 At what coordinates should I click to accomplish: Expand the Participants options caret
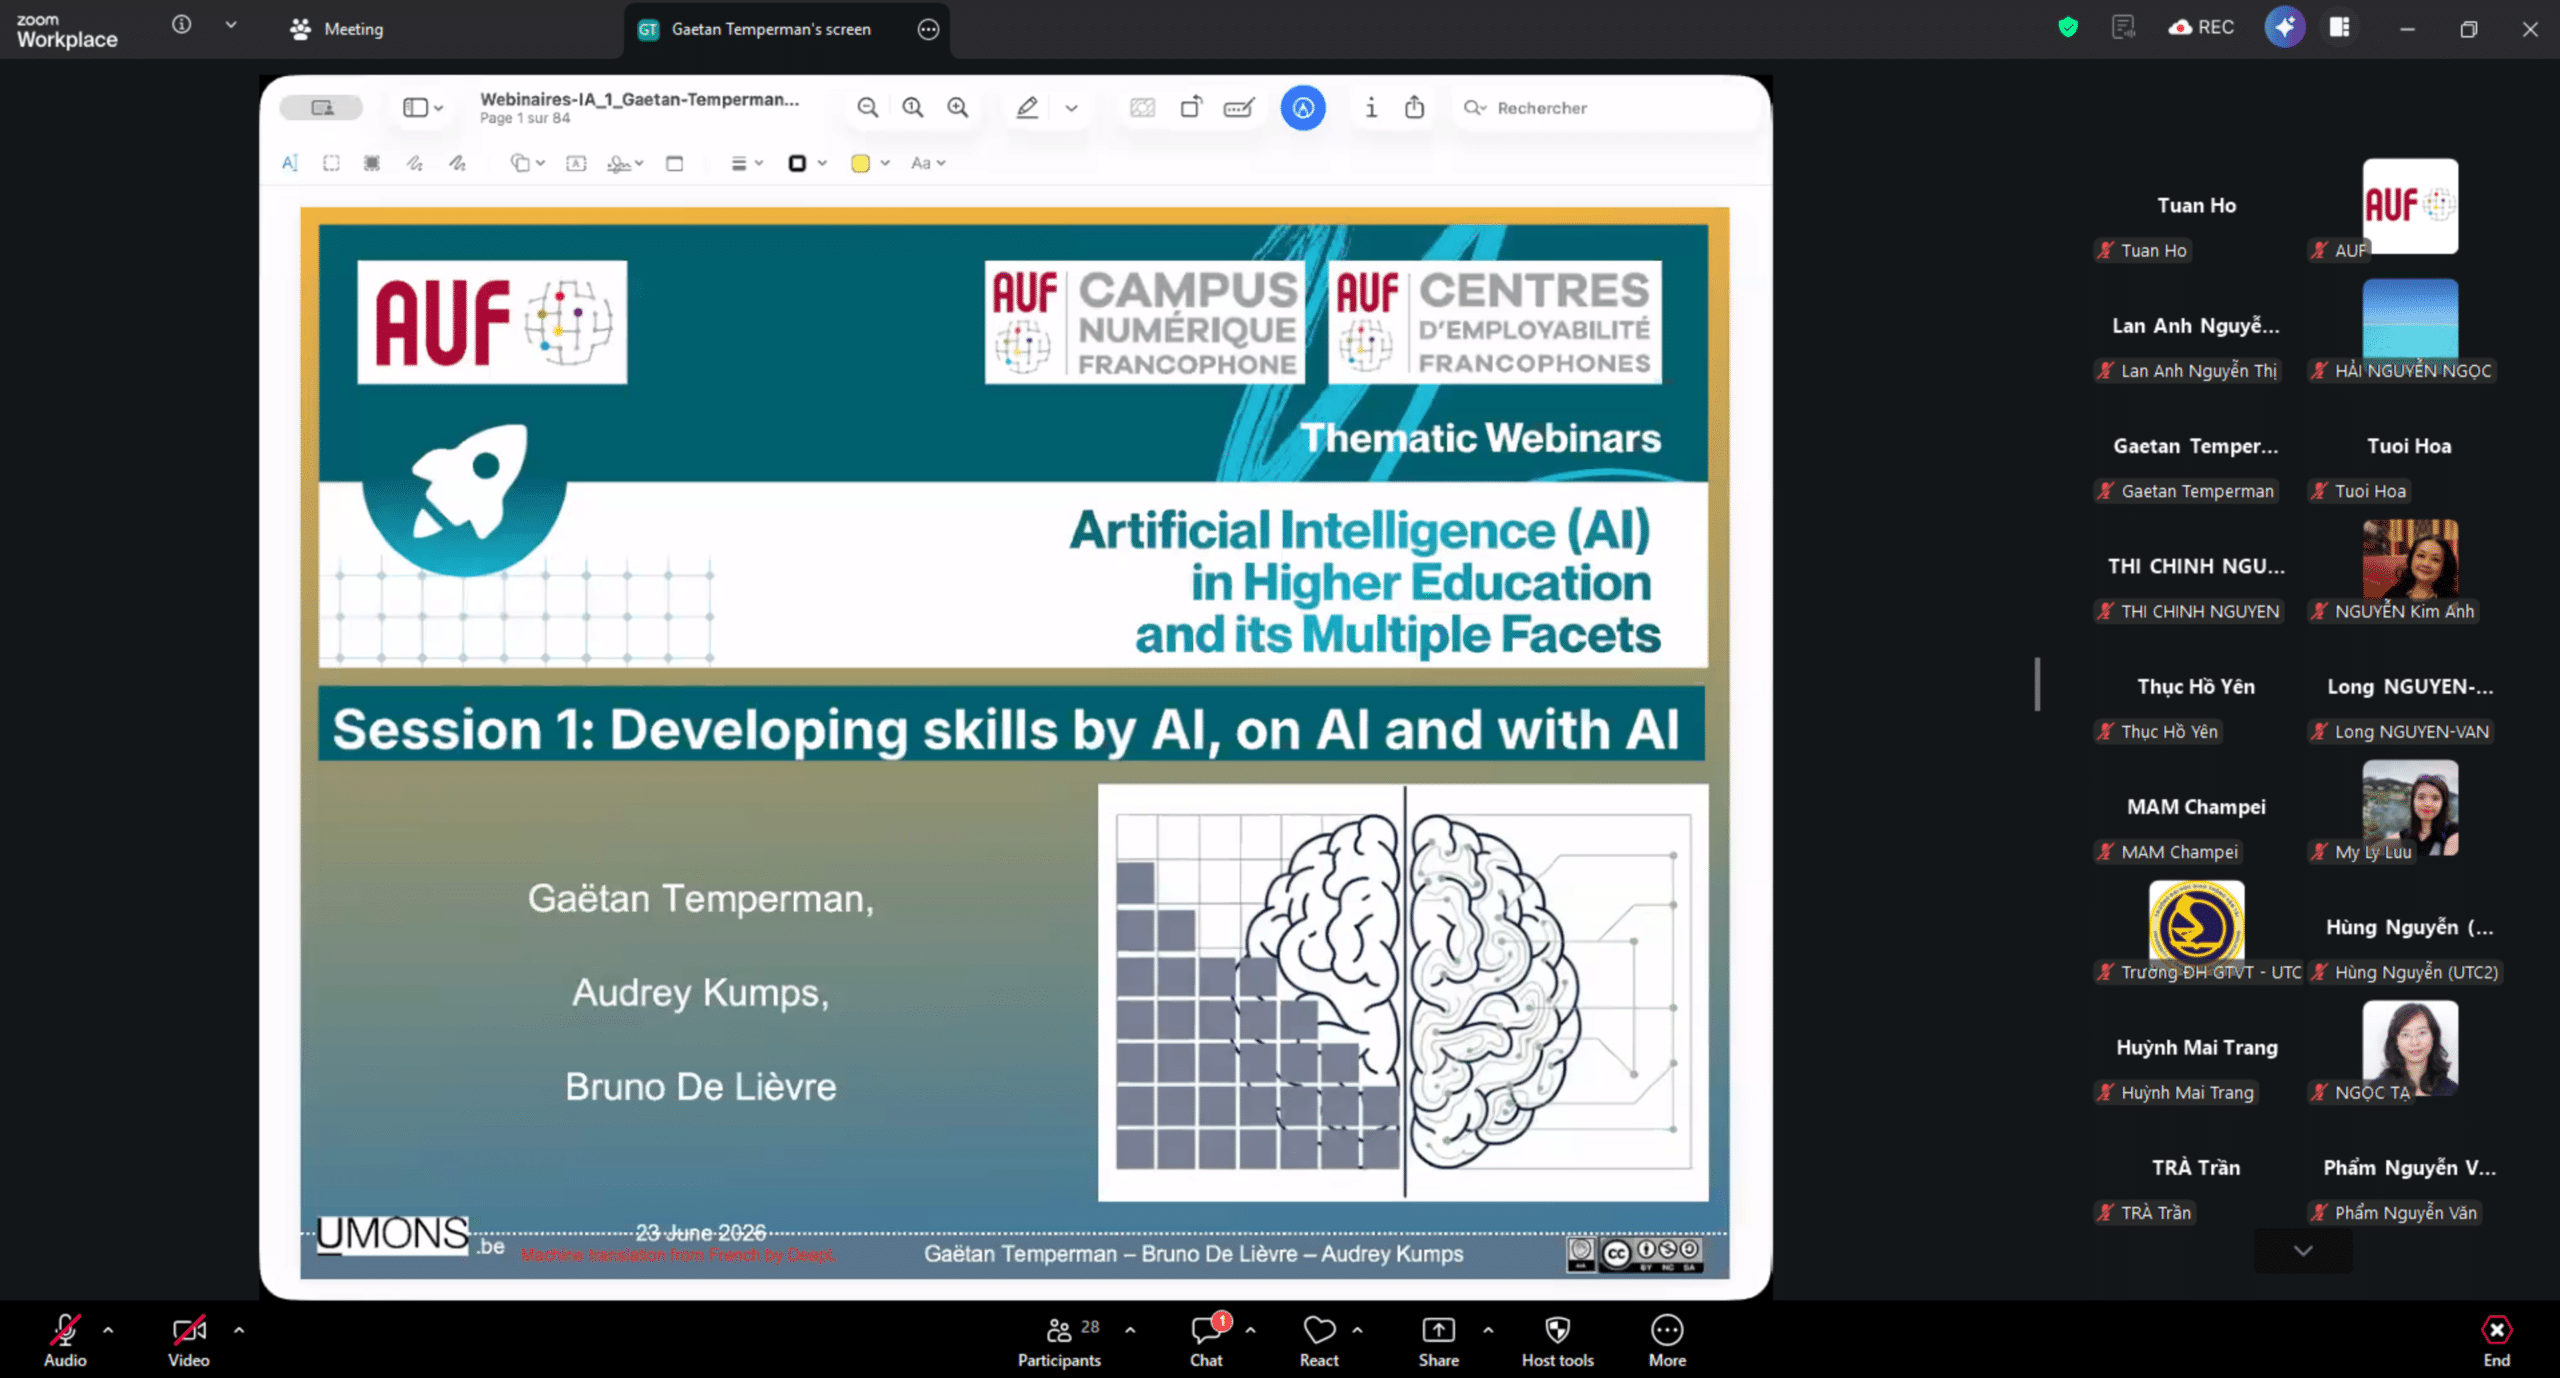pyautogui.click(x=1130, y=1330)
